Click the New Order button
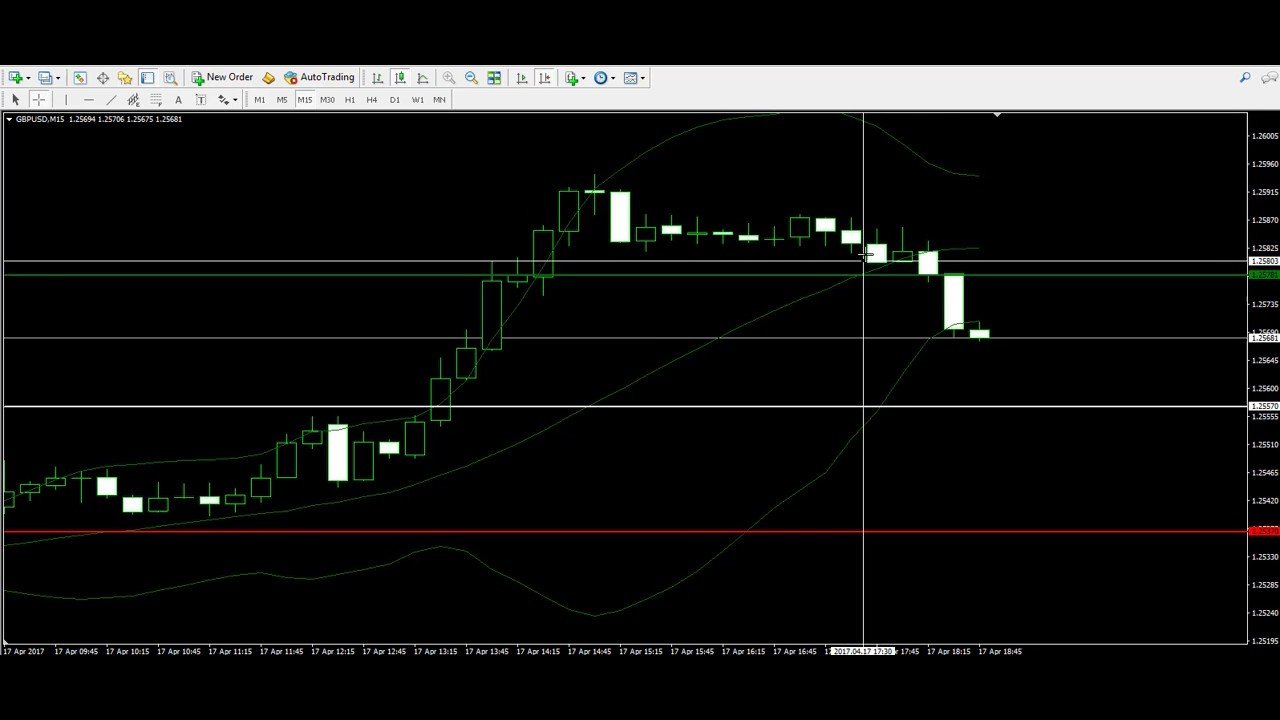The width and height of the screenshot is (1280, 720). tap(222, 77)
